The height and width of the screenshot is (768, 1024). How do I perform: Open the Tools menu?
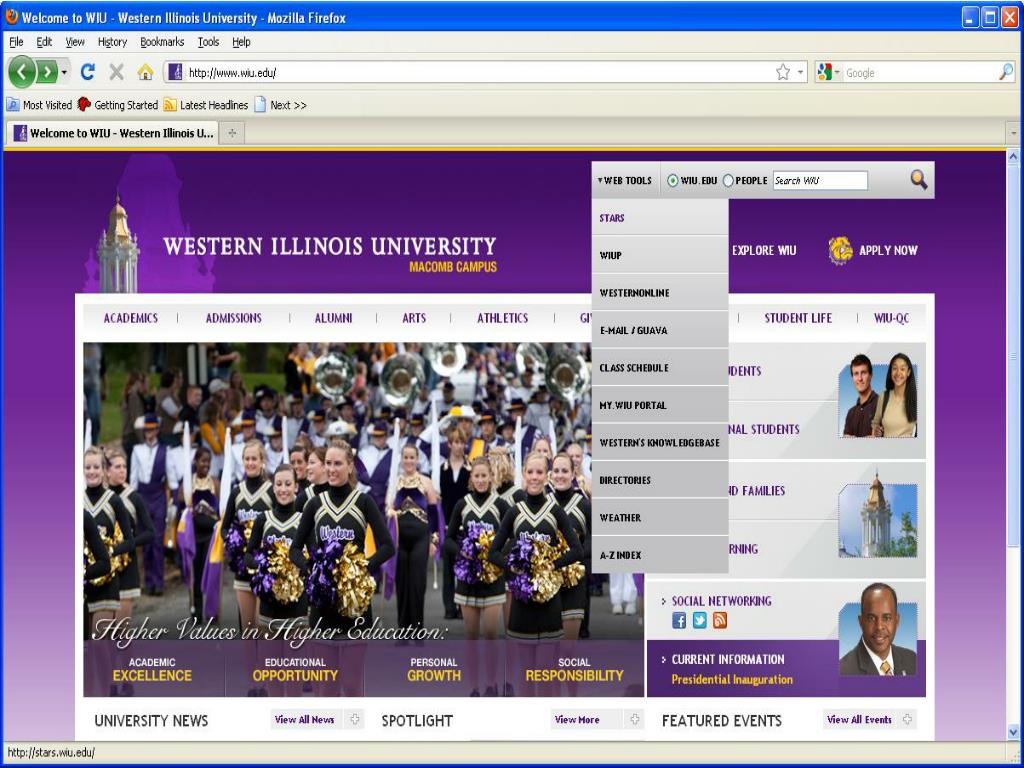(x=208, y=42)
